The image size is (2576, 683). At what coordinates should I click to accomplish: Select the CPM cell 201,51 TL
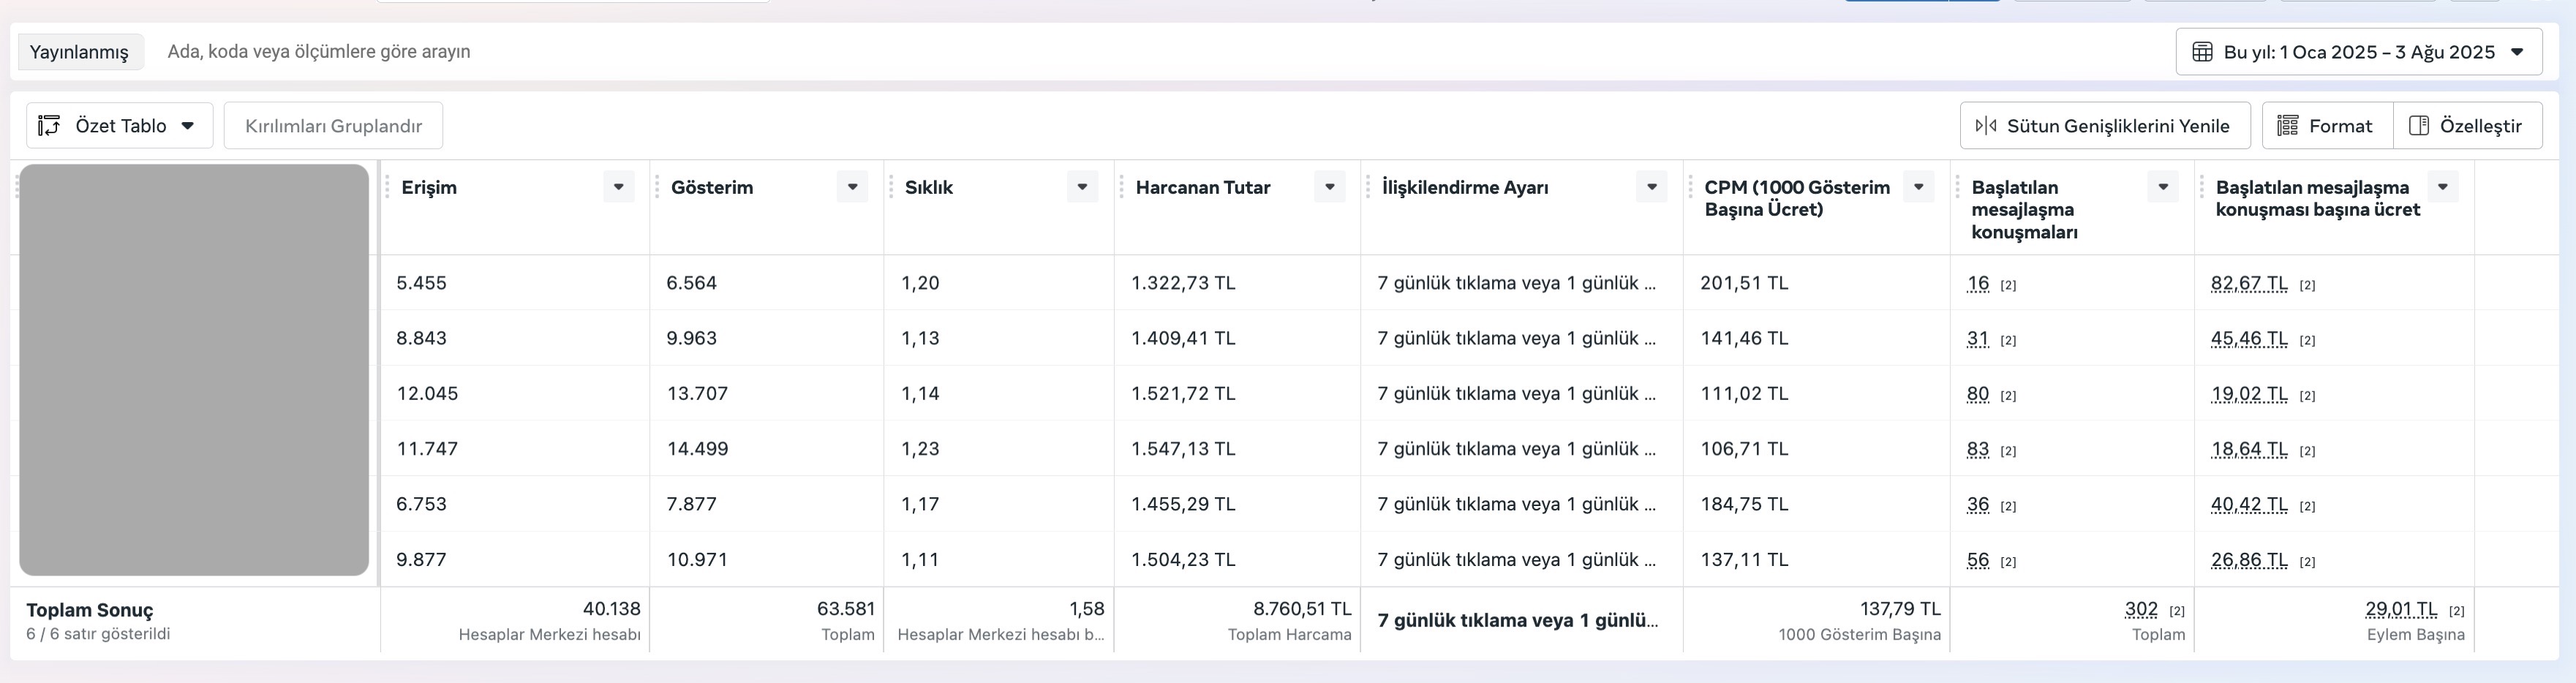[1744, 283]
